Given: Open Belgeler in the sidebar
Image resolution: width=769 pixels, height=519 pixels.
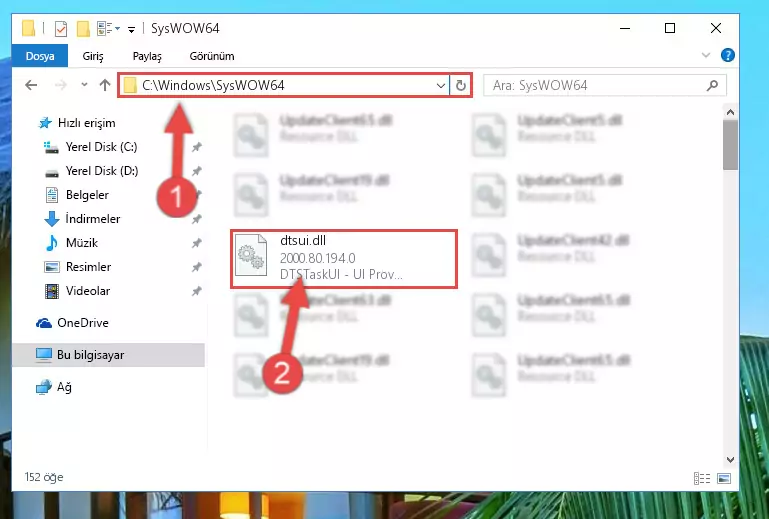Looking at the screenshot, I should (87, 195).
